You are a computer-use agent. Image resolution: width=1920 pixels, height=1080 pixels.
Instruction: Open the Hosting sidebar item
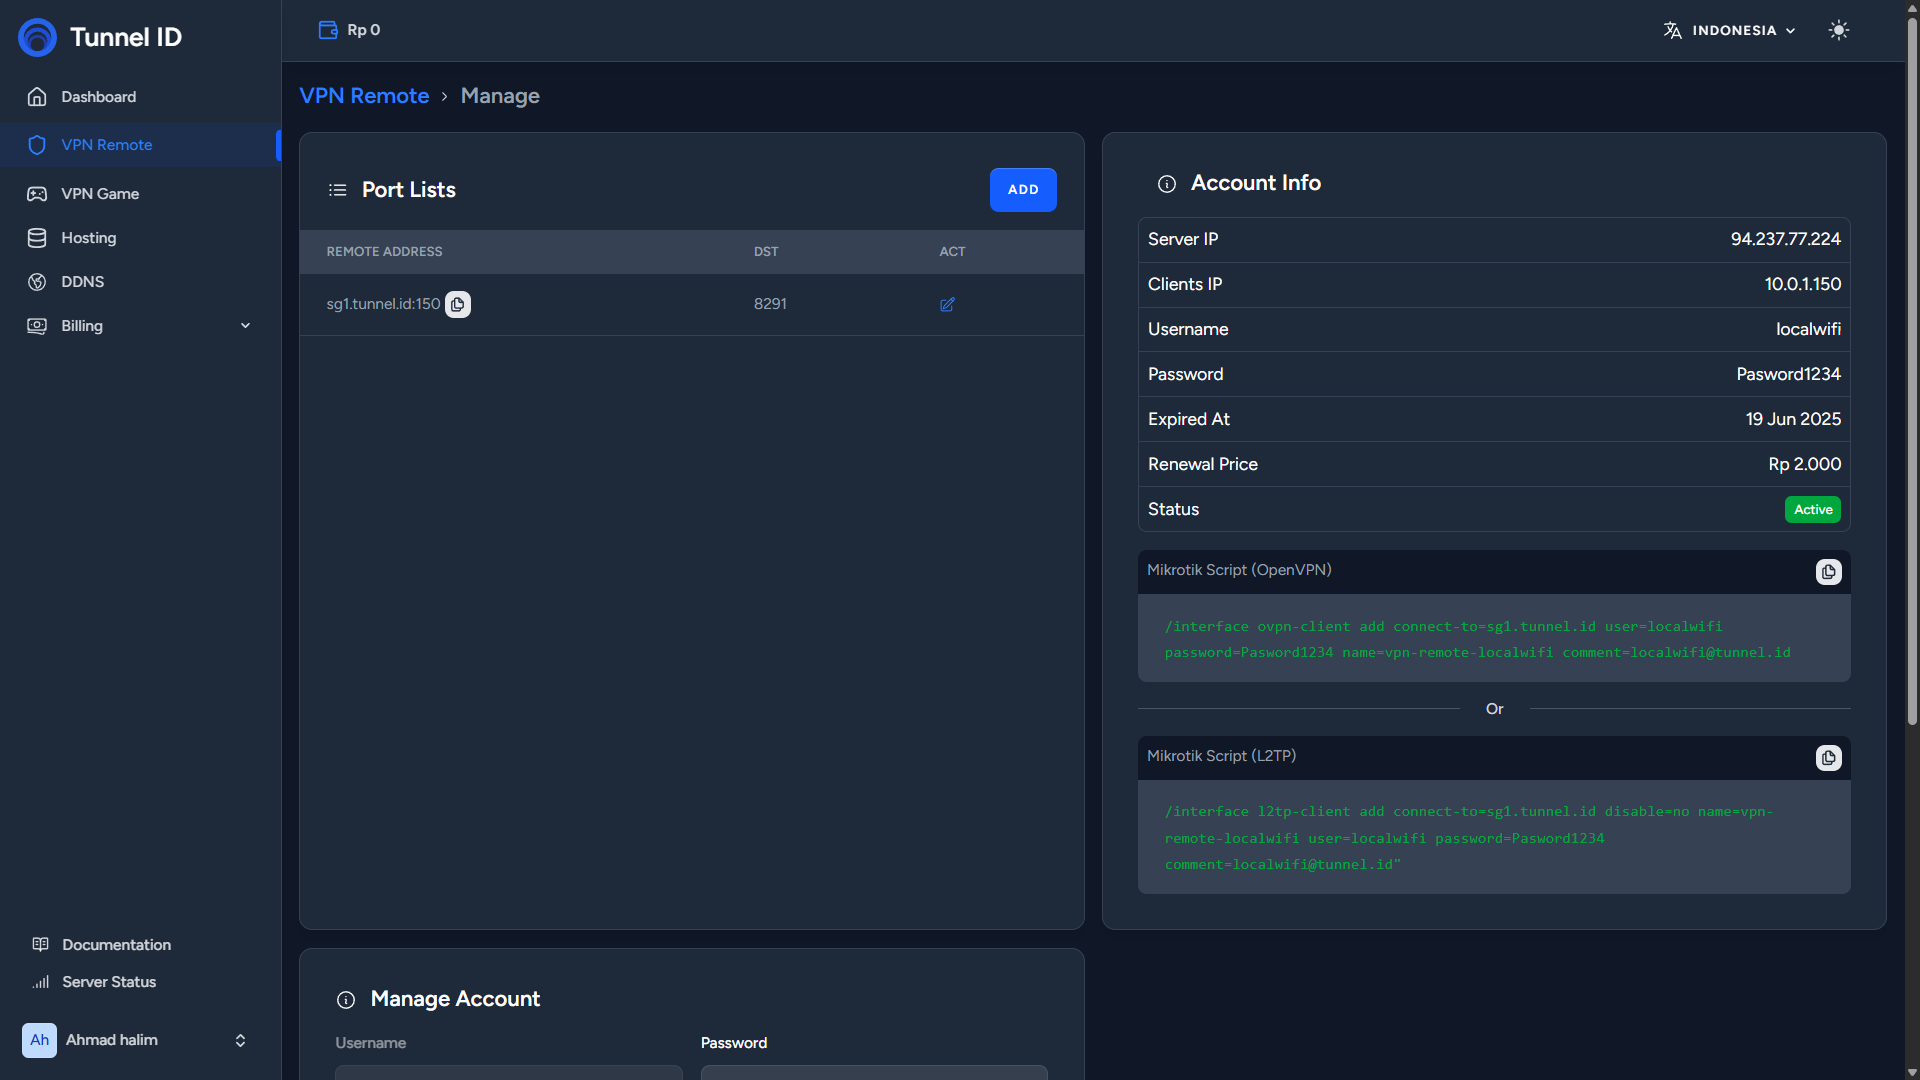88,238
